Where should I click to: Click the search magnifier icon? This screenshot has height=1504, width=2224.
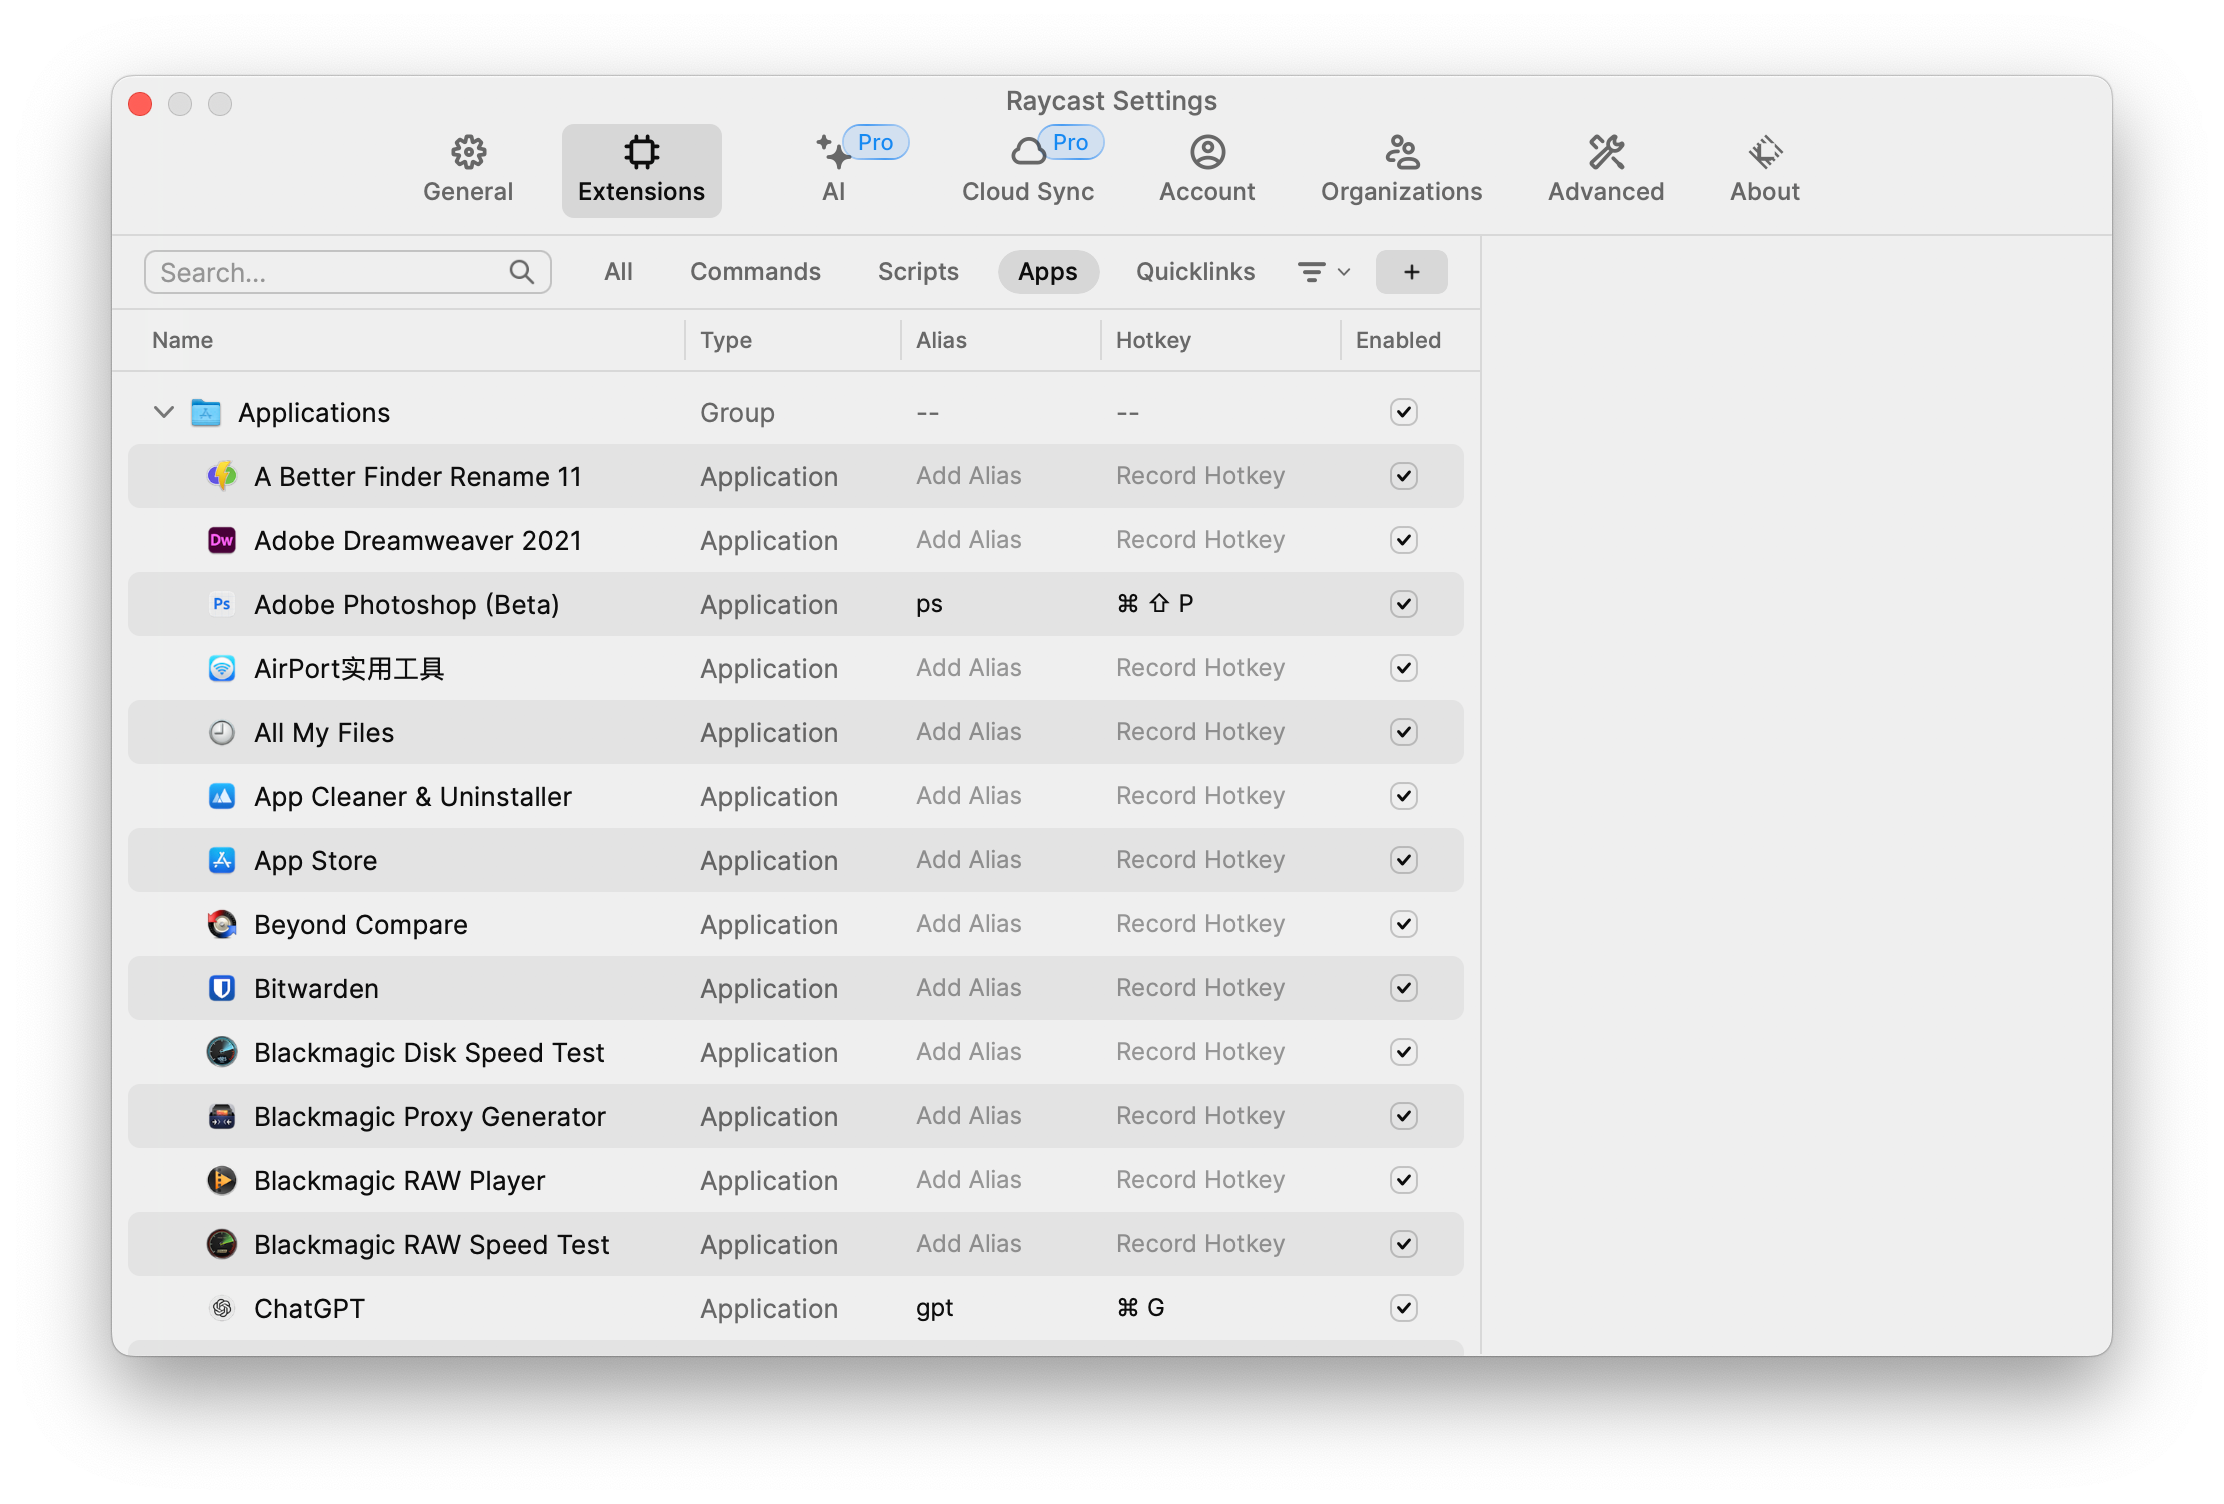tap(521, 271)
